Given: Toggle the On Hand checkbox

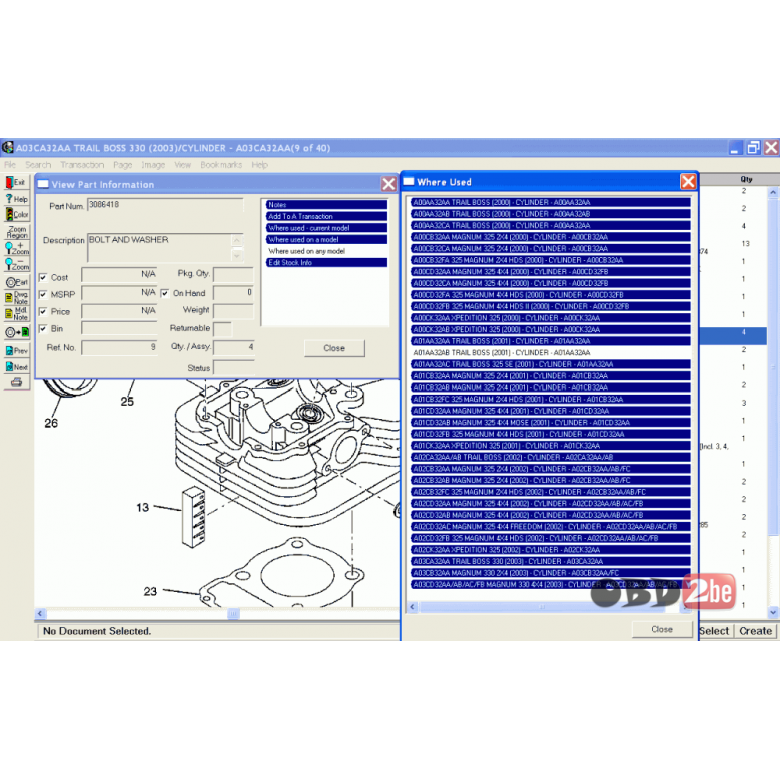Looking at the screenshot, I should click(165, 293).
